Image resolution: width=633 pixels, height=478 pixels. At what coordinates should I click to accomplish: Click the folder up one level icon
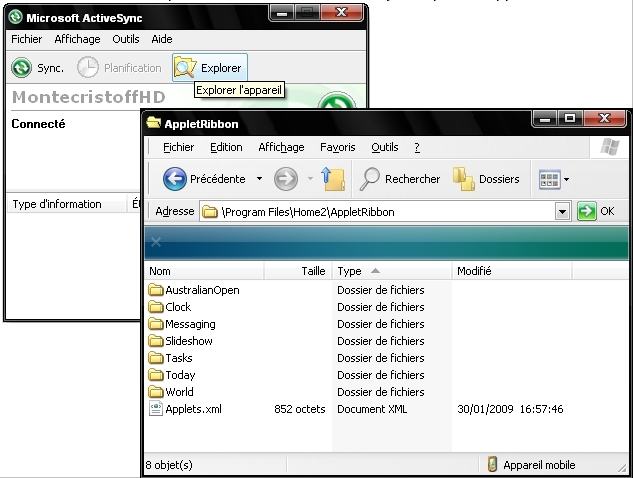coord(334,179)
